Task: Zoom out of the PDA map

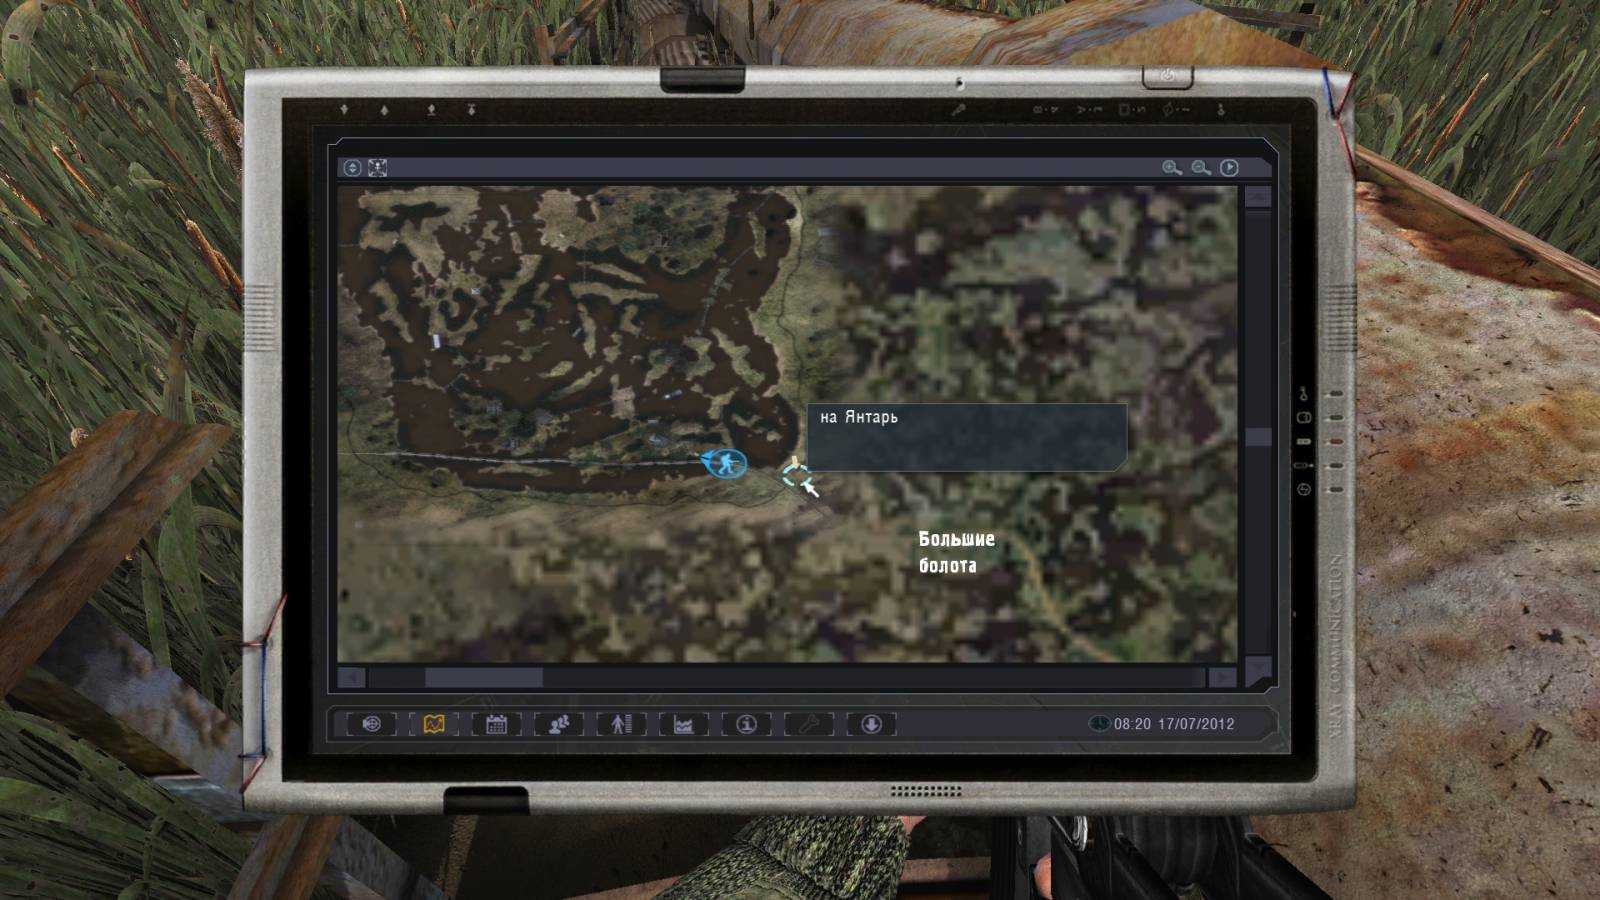Action: [x=1200, y=168]
